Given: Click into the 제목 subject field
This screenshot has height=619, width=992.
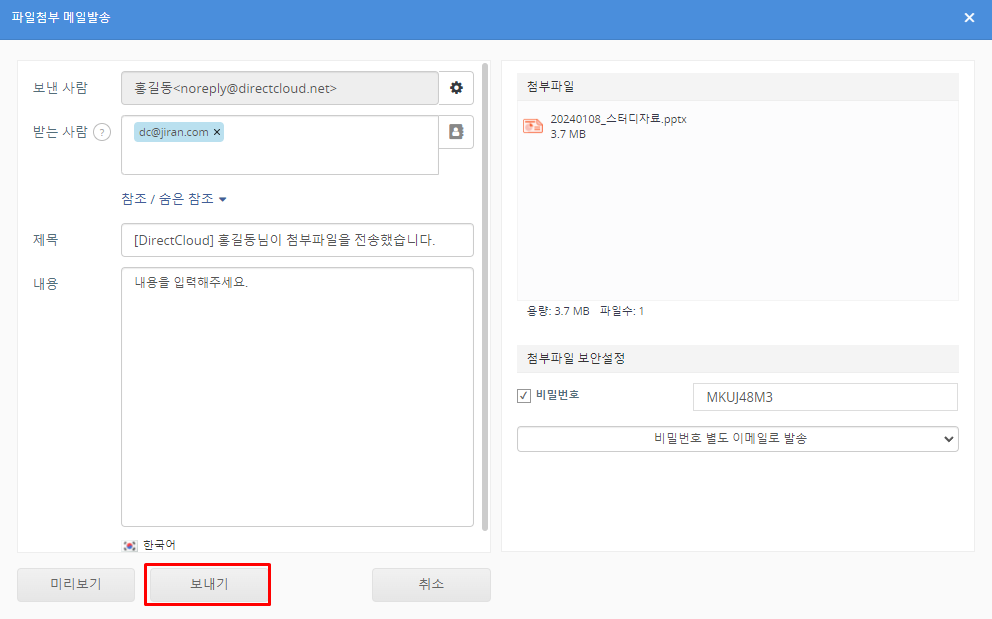Looking at the screenshot, I should (x=297, y=240).
